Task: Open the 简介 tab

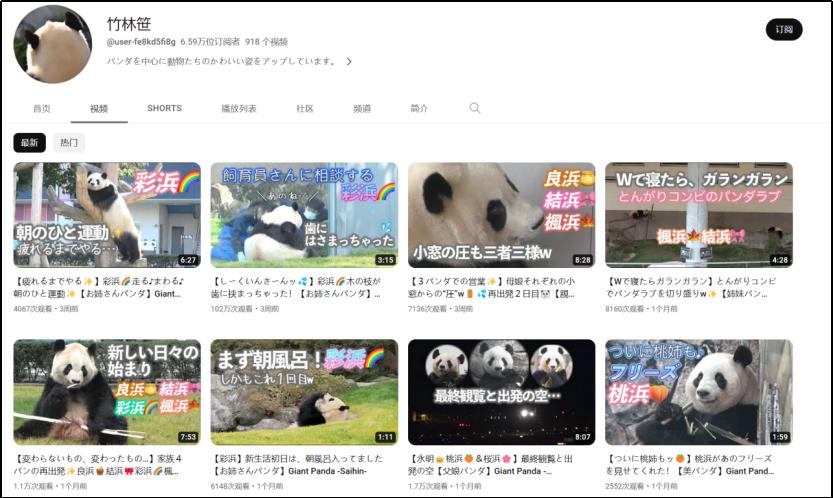Action: coord(419,108)
